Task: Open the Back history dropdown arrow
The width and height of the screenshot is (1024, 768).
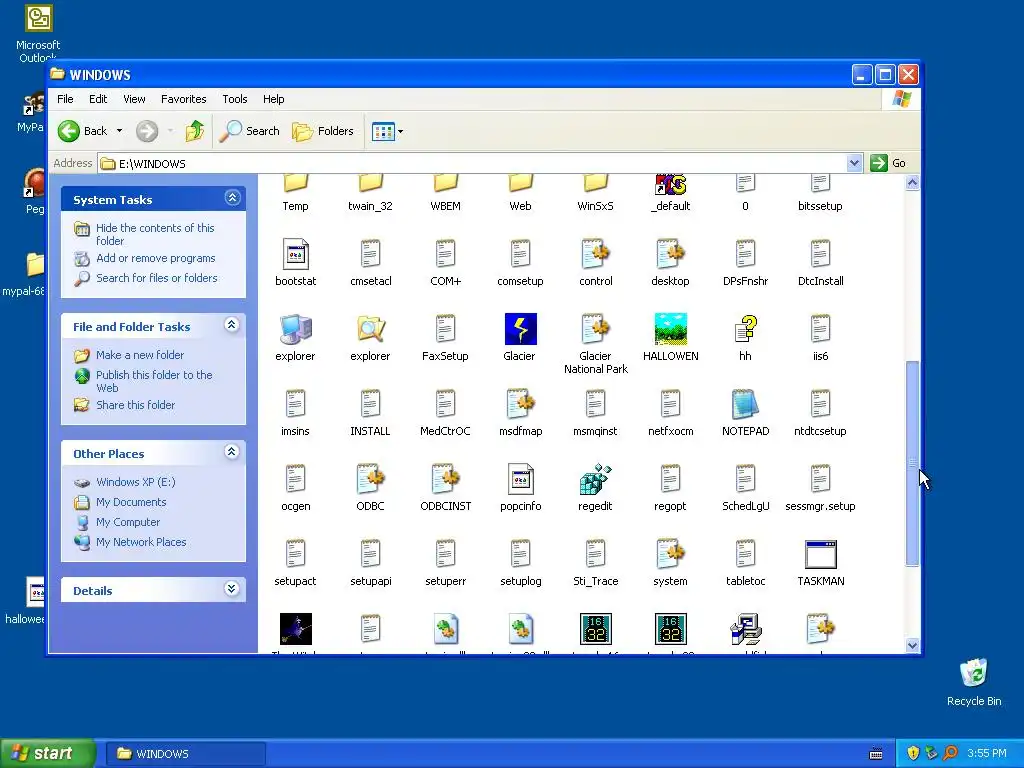Action: click(119, 131)
